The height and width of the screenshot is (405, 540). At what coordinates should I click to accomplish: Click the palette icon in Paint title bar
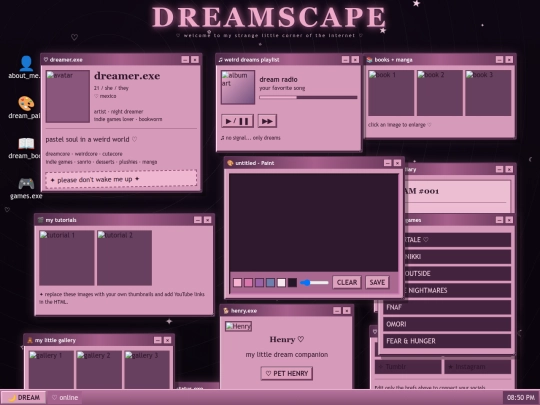click(230, 163)
